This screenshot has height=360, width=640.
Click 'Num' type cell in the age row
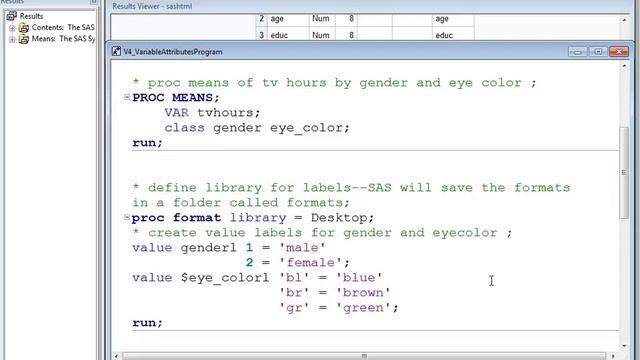point(321,19)
